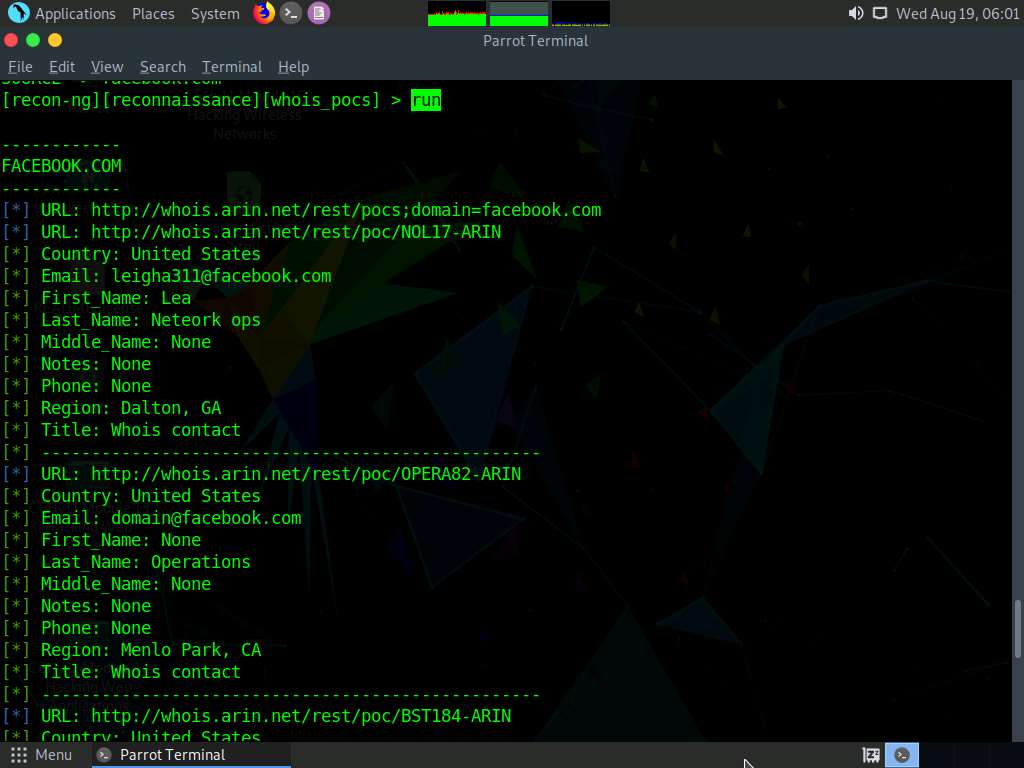Open the first green CPU monitor graph
1024x768 pixels.
[456, 14]
